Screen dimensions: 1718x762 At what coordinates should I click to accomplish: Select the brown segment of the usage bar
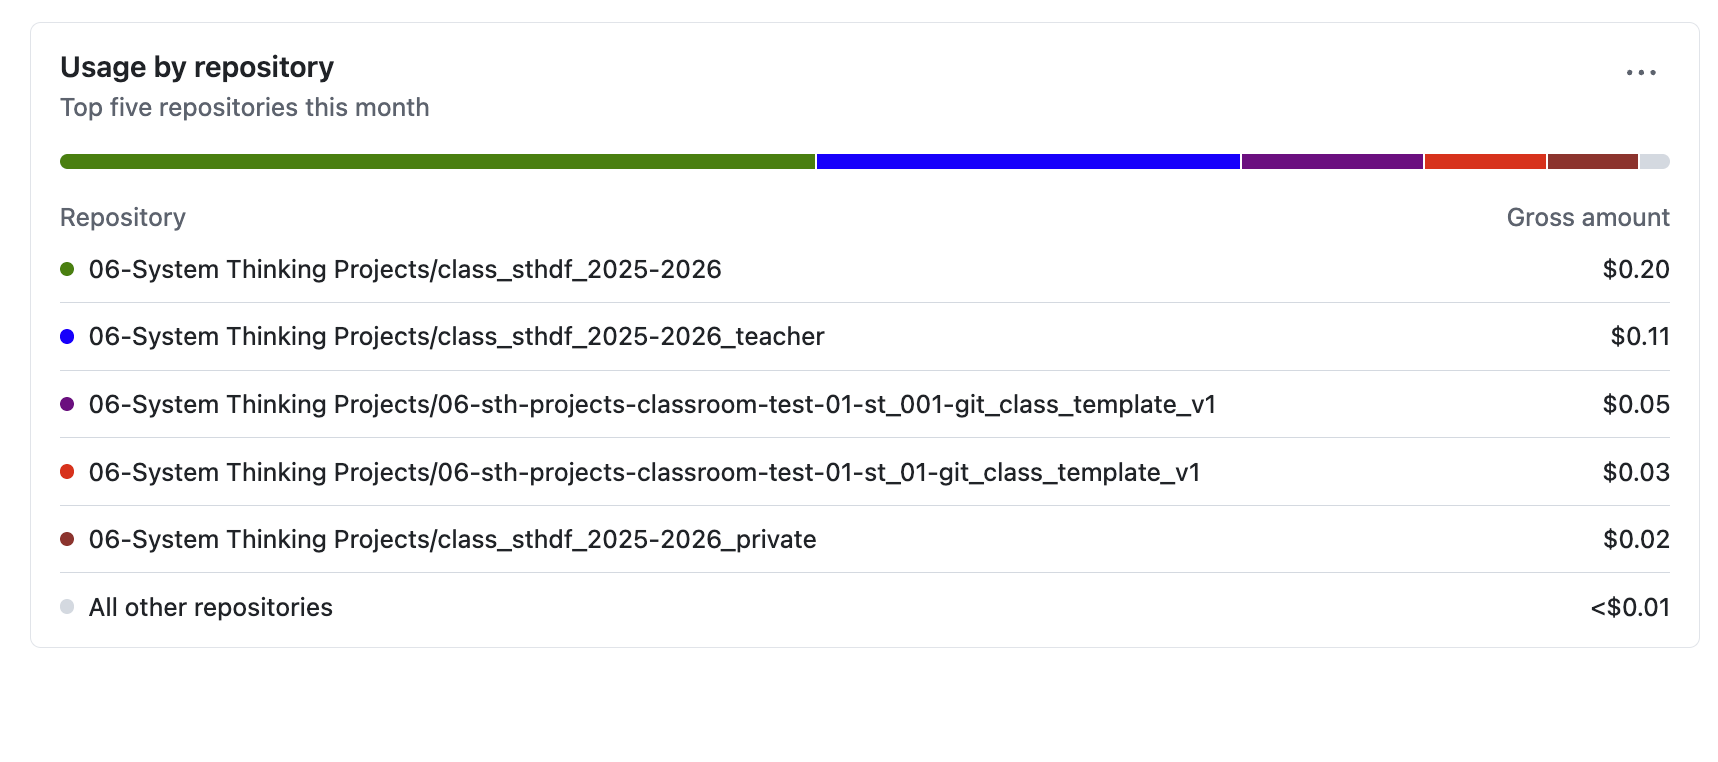1592,162
